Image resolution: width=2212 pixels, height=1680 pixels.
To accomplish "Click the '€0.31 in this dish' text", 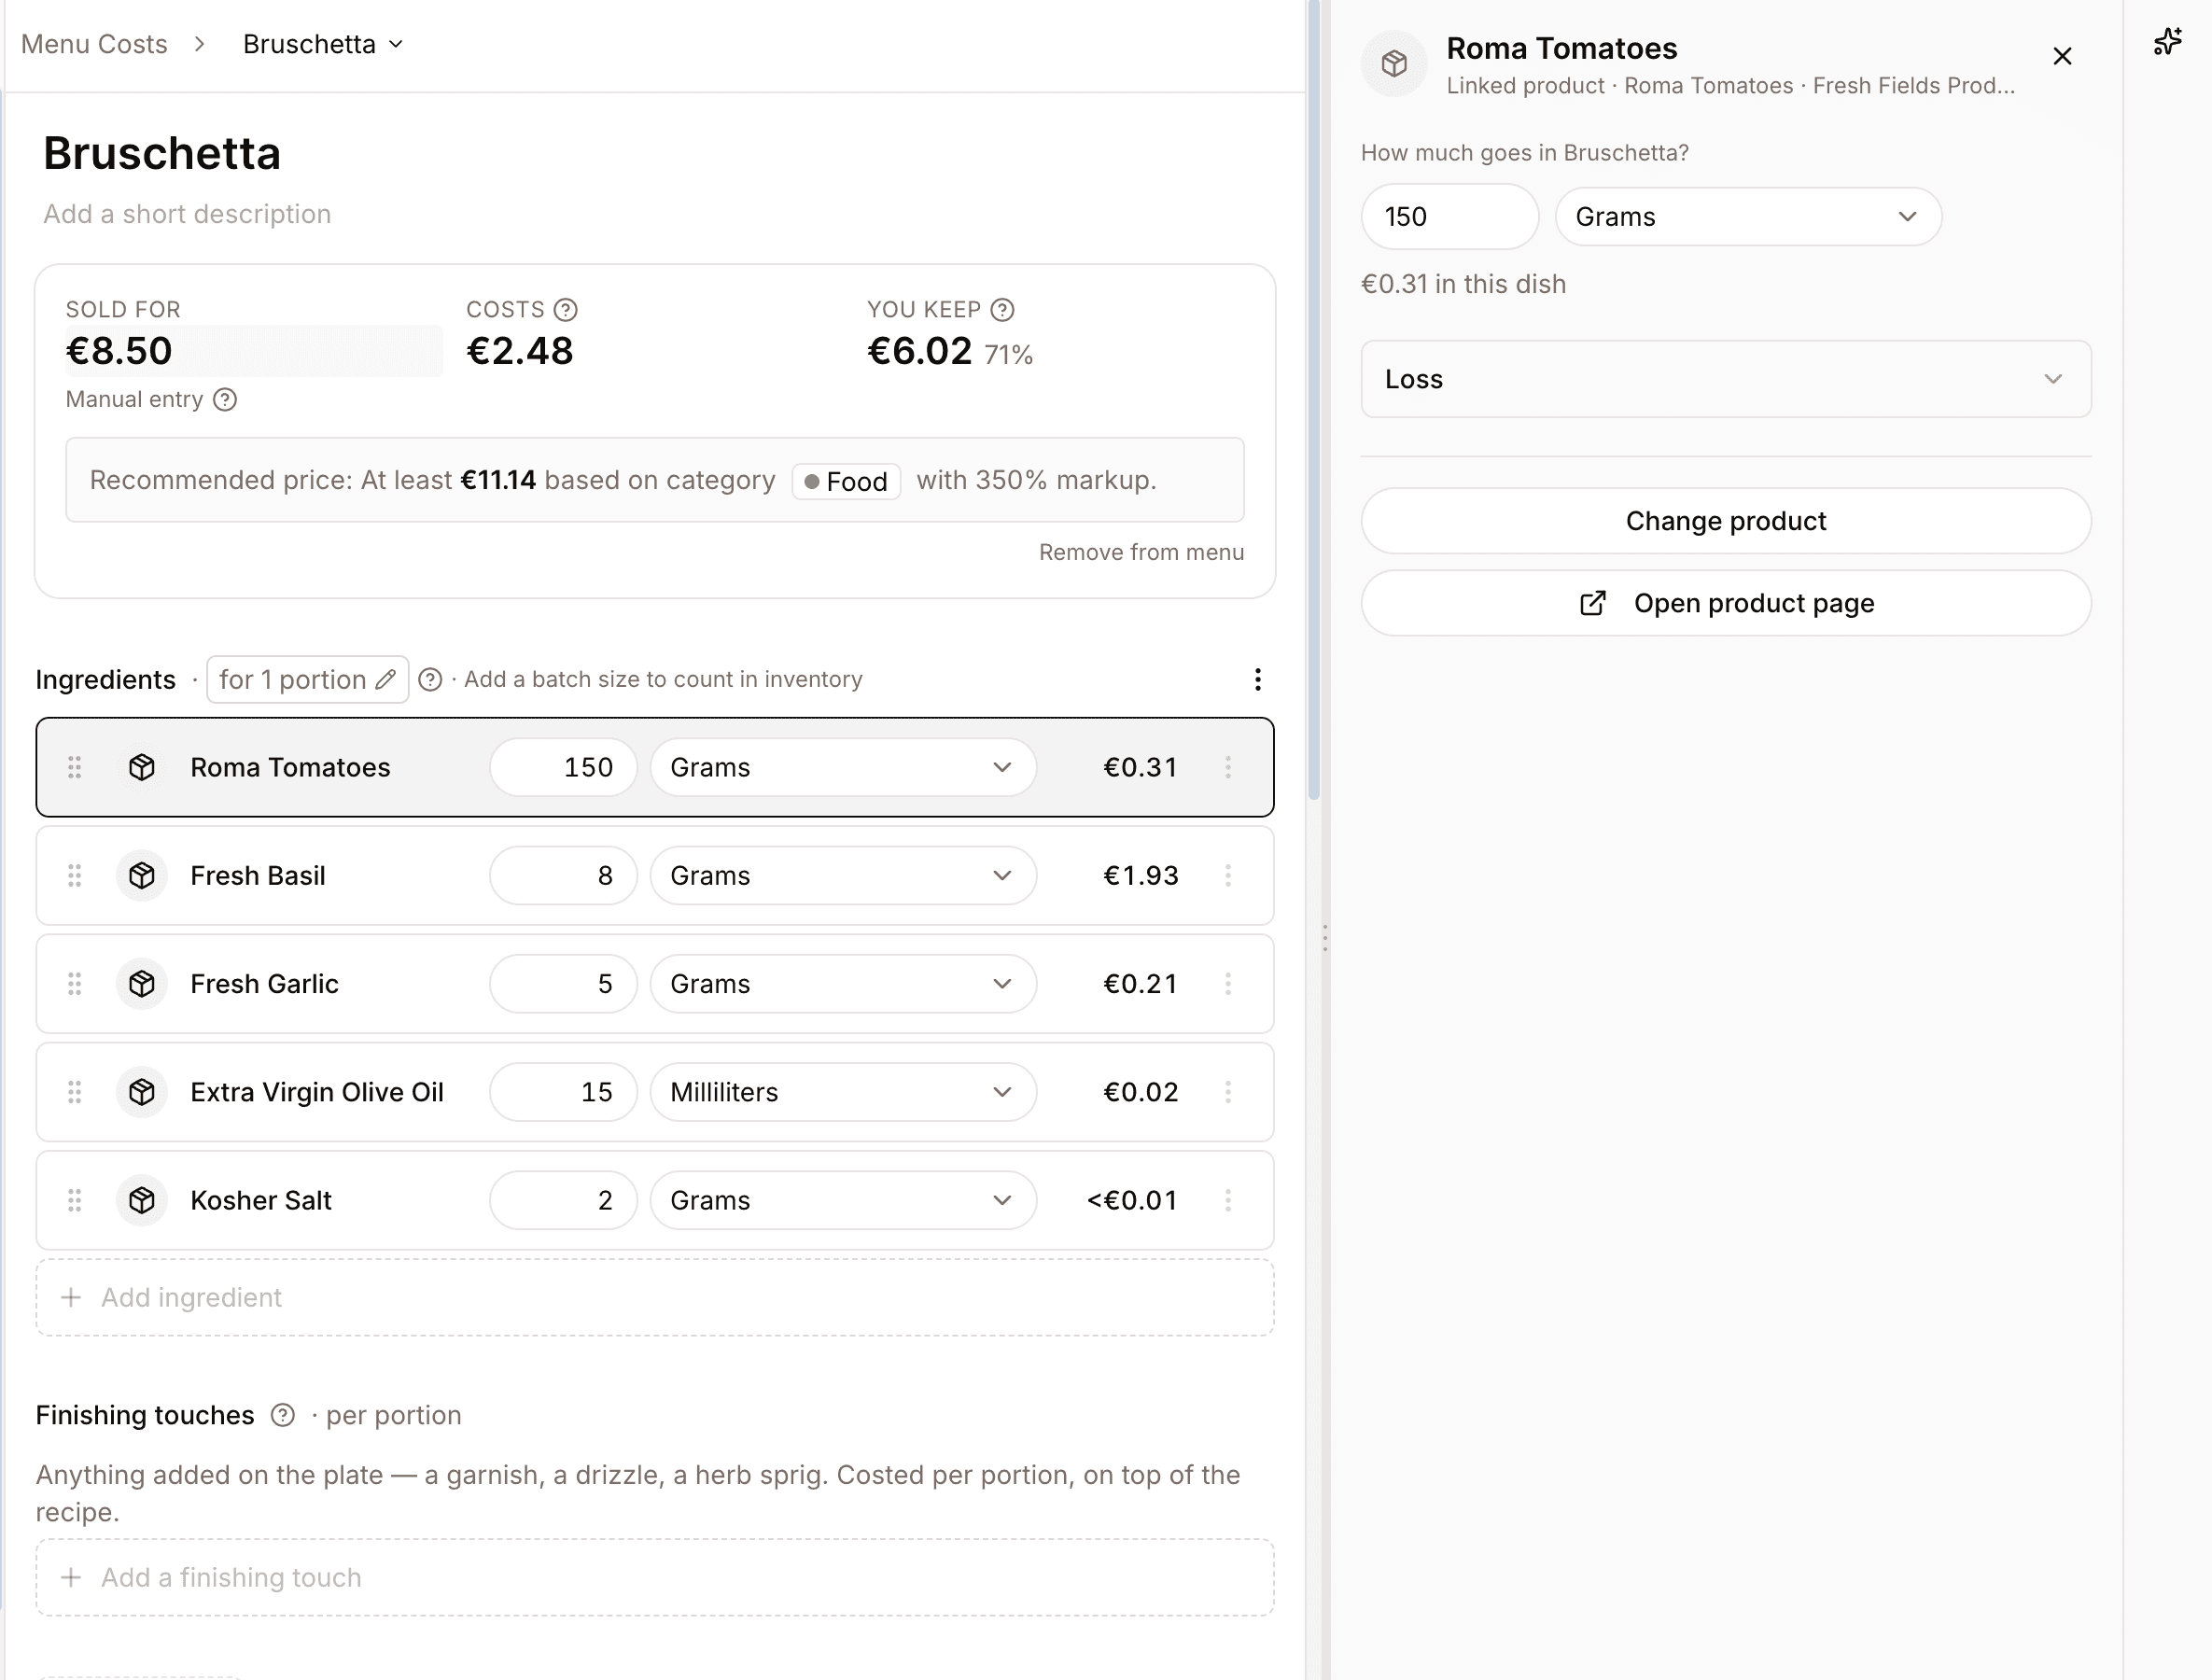I will [x=1463, y=285].
